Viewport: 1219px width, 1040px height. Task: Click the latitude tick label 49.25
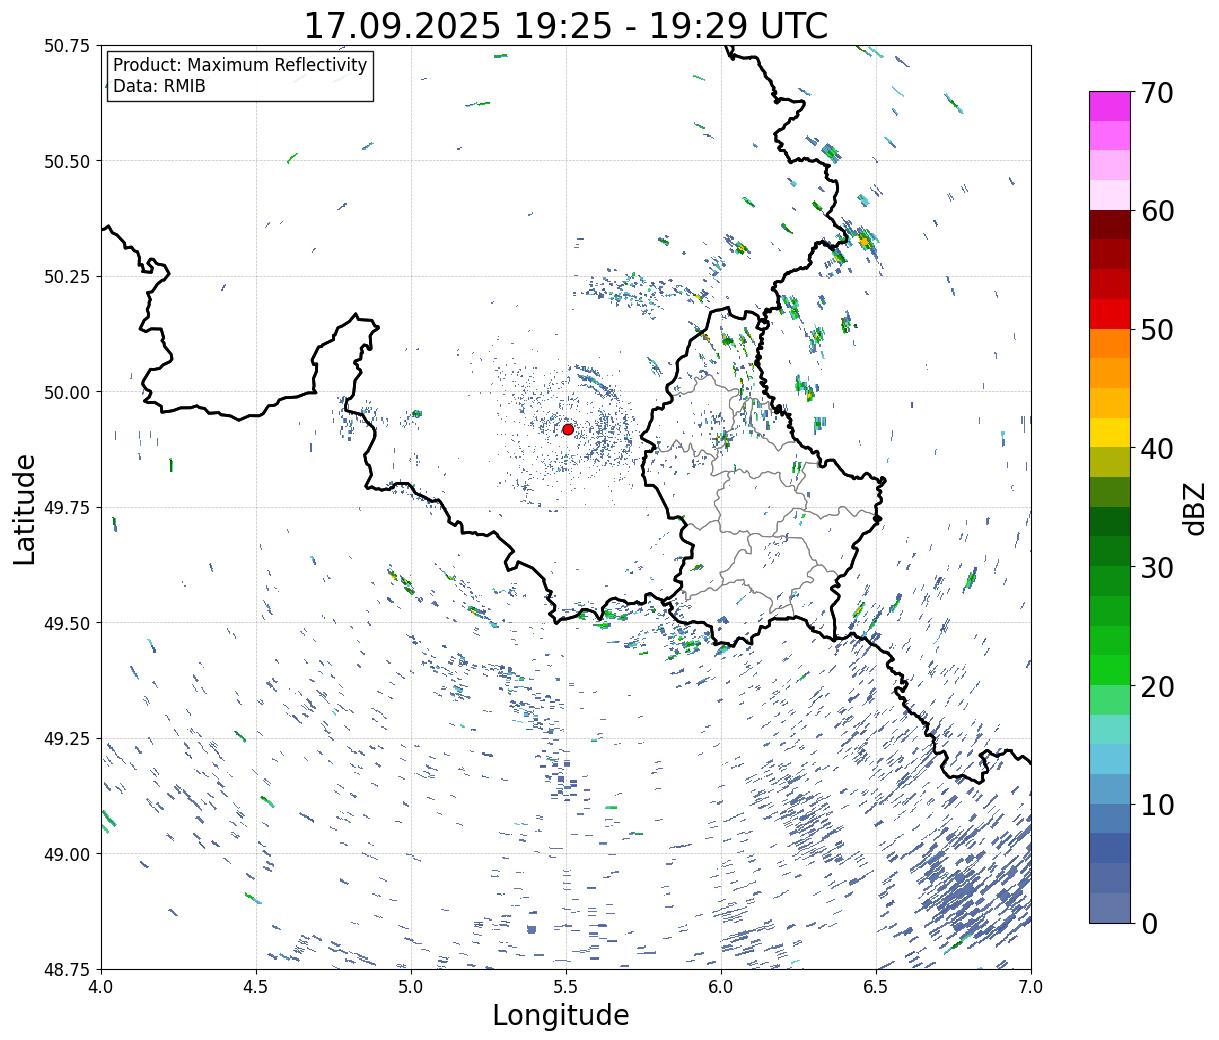point(67,738)
